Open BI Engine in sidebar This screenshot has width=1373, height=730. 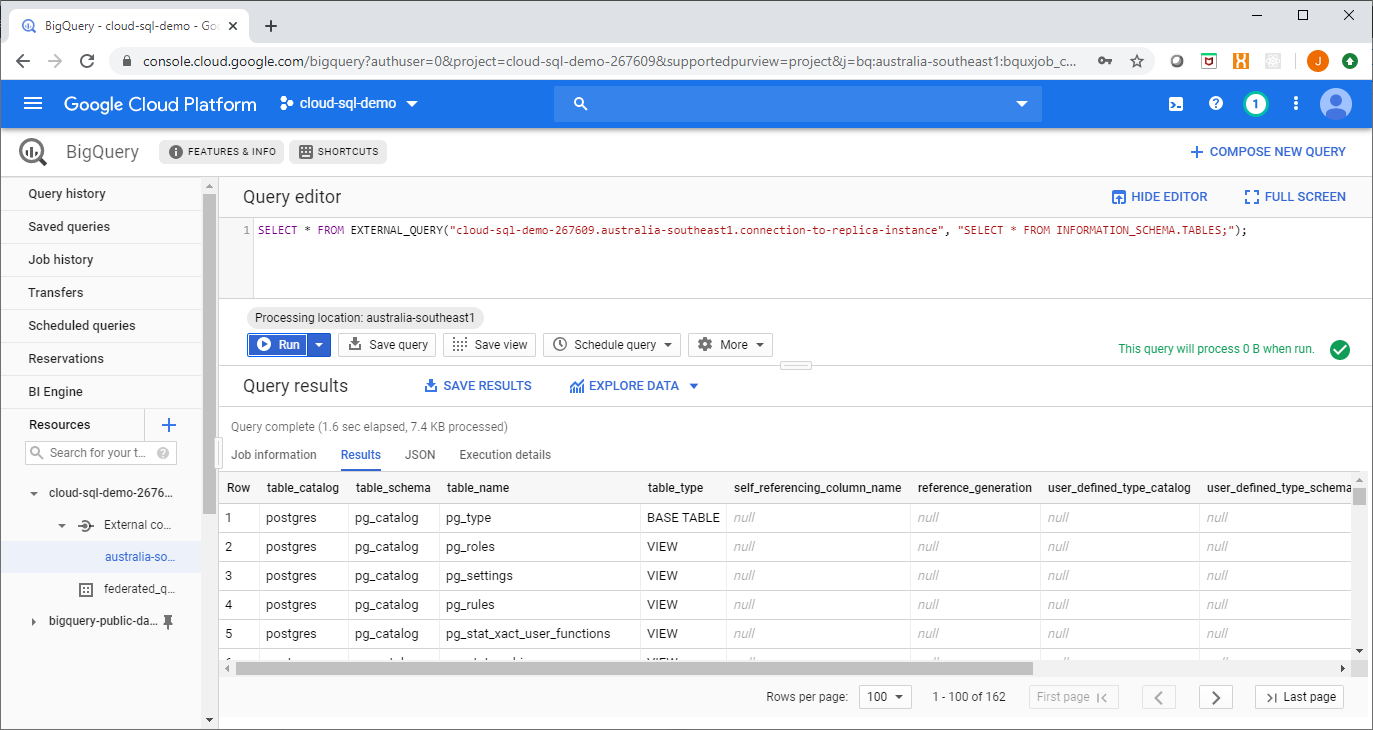[101, 392]
